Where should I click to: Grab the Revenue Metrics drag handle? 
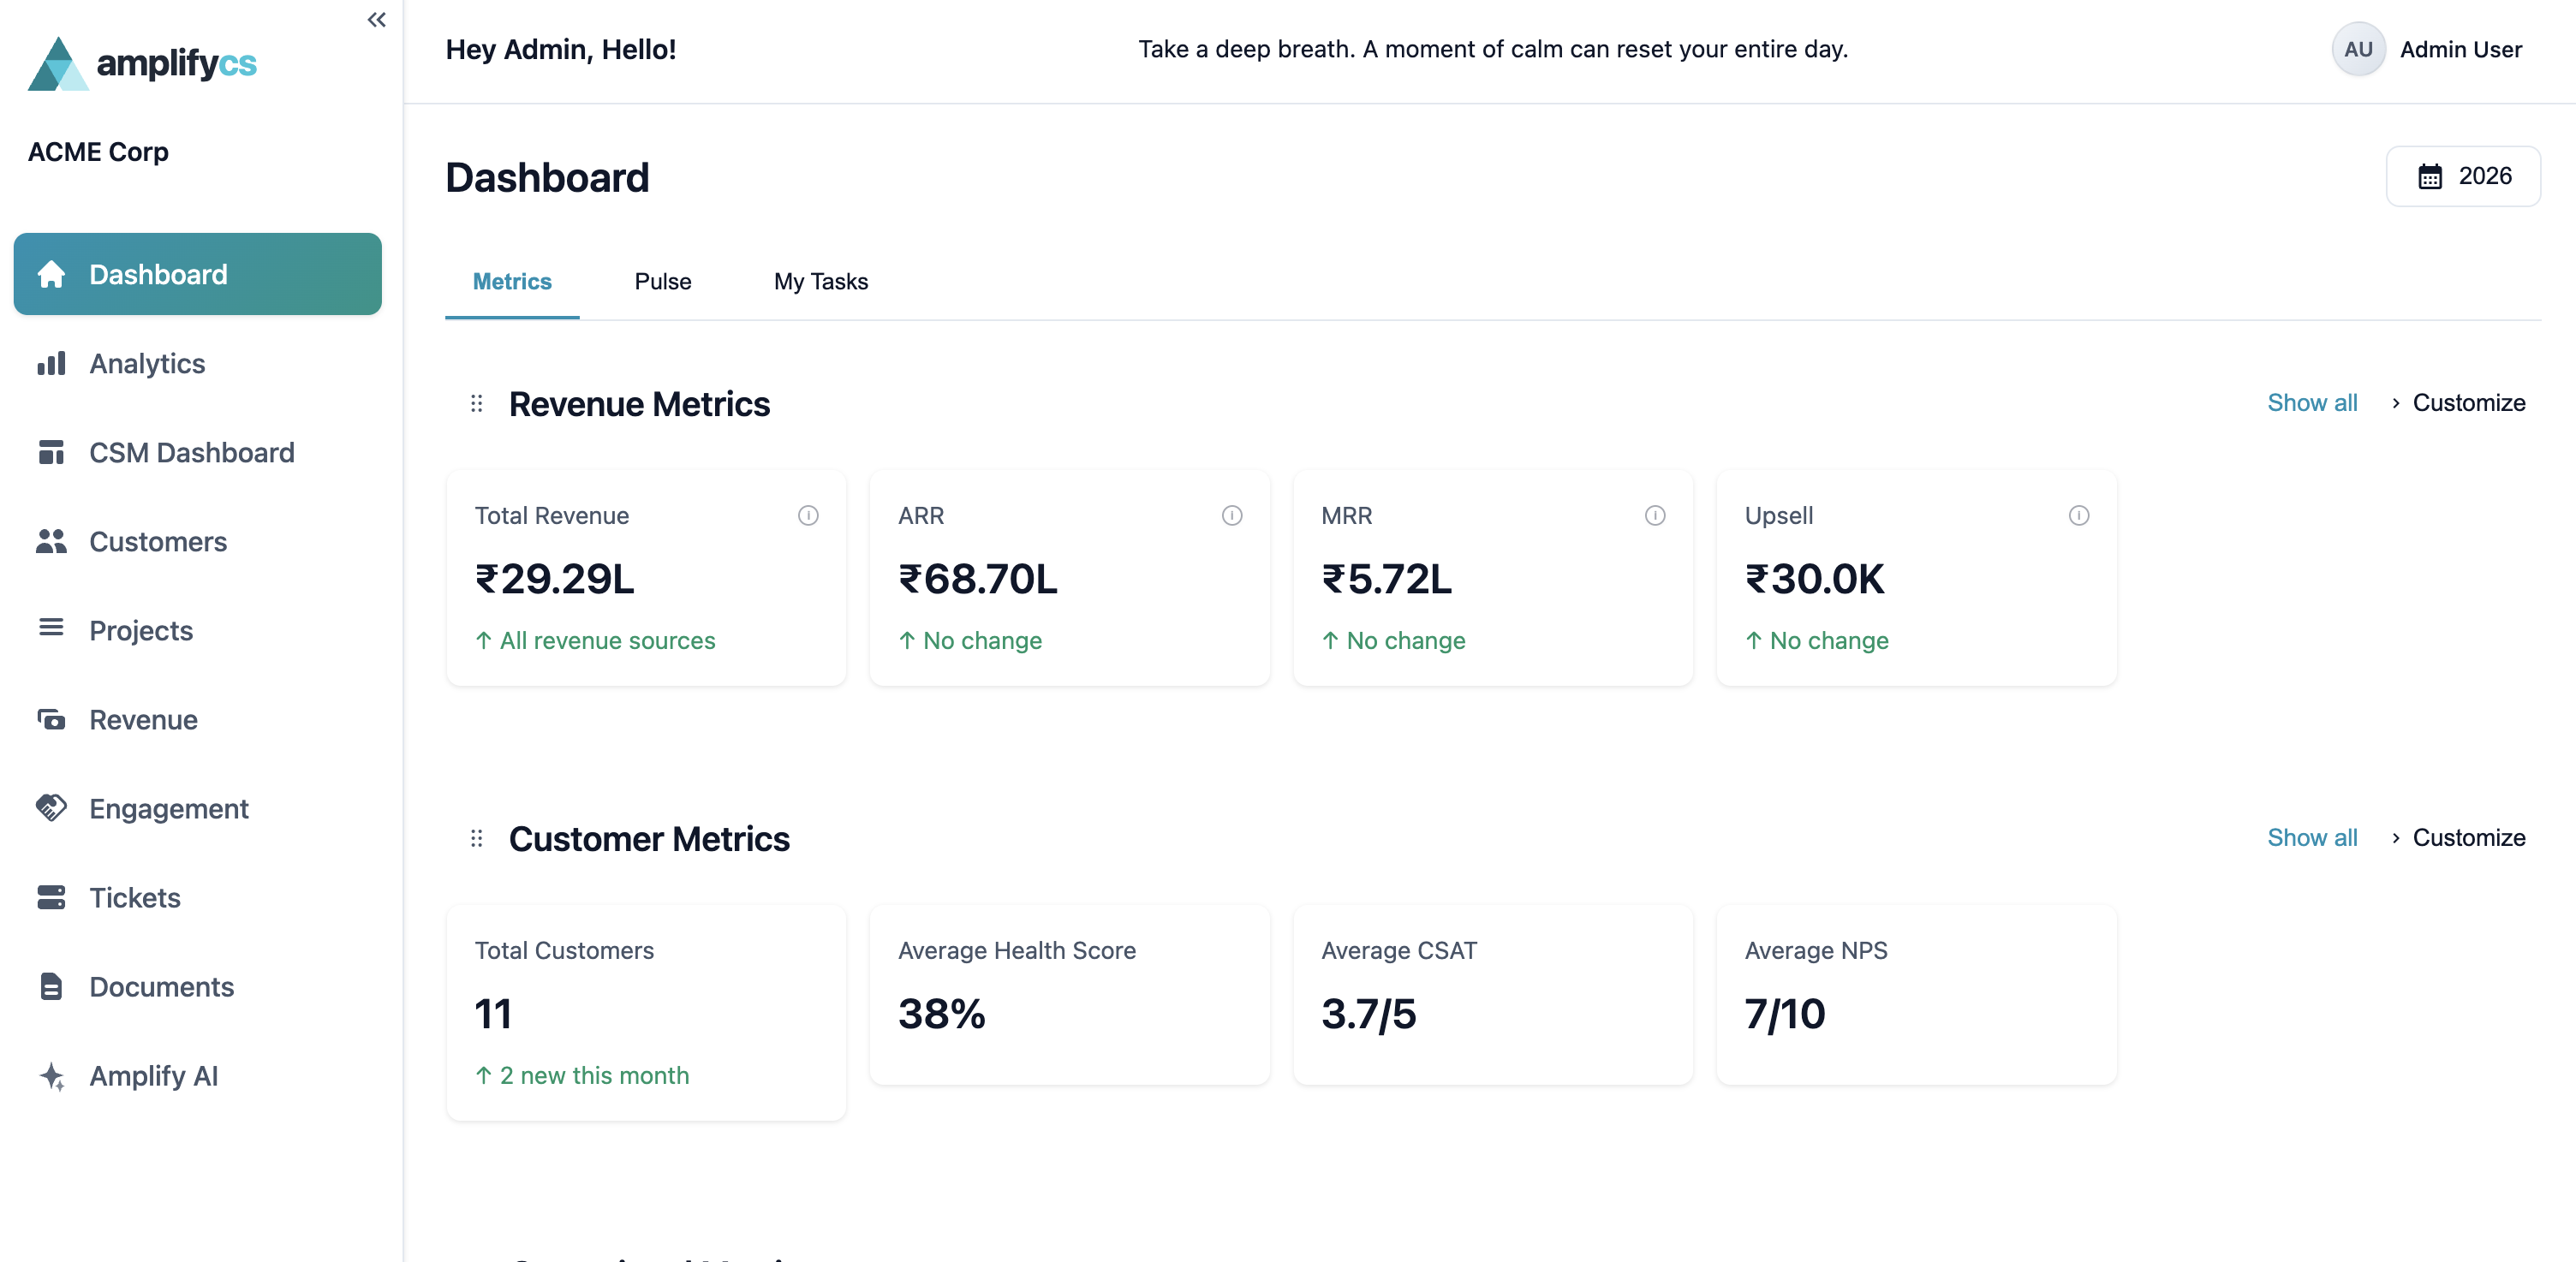477,403
